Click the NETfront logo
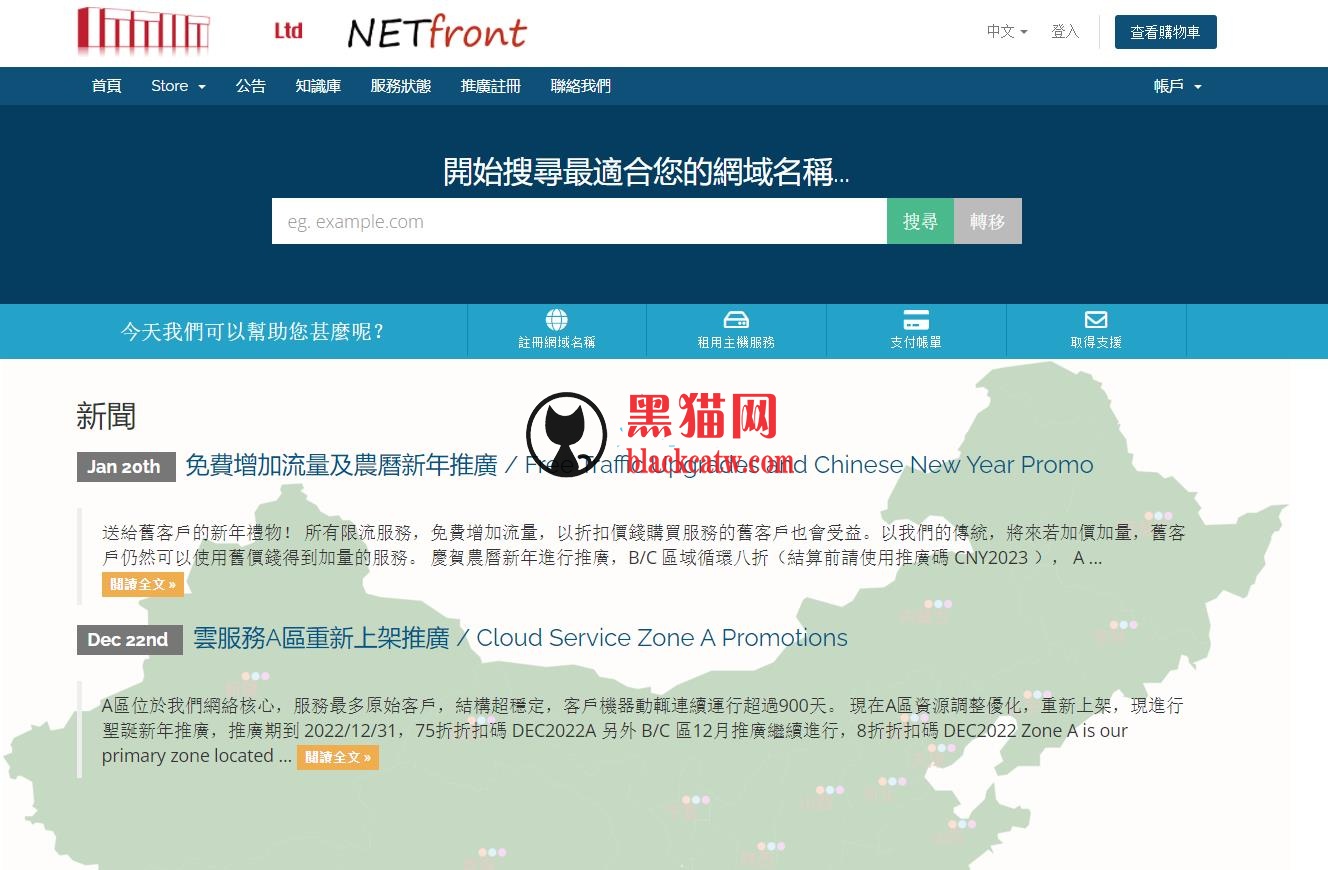The image size is (1328, 870). pyautogui.click(x=437, y=32)
